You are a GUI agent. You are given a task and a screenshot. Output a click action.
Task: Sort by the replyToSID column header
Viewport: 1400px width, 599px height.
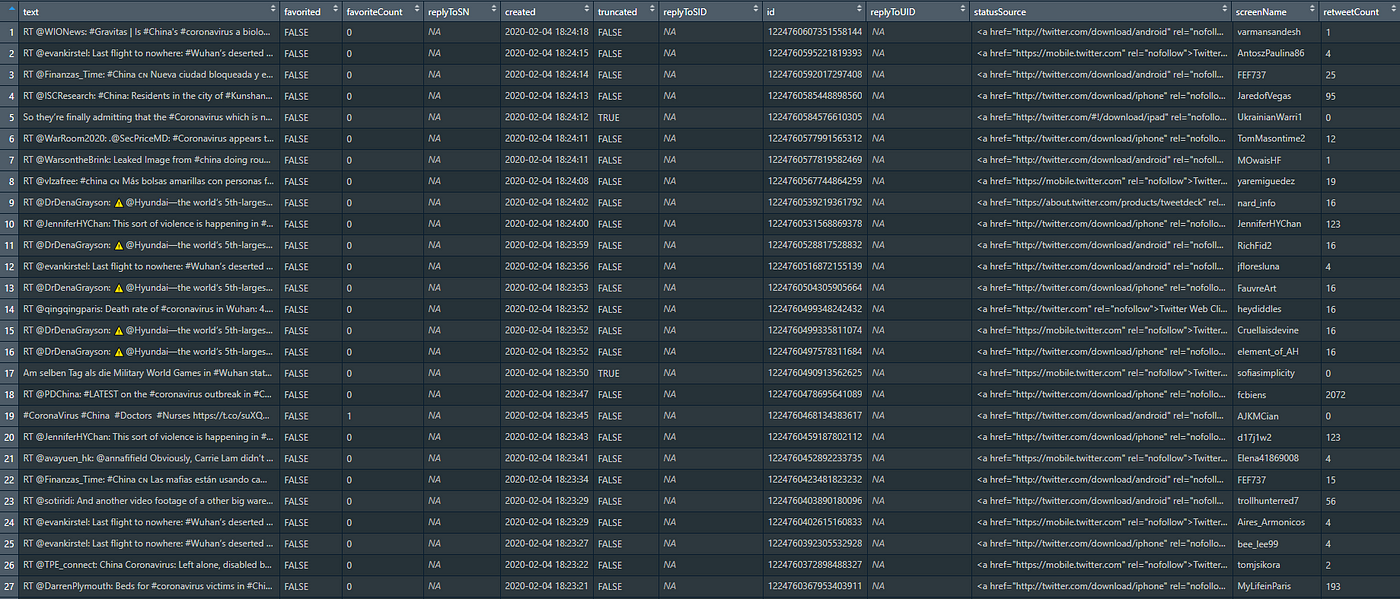[711, 12]
